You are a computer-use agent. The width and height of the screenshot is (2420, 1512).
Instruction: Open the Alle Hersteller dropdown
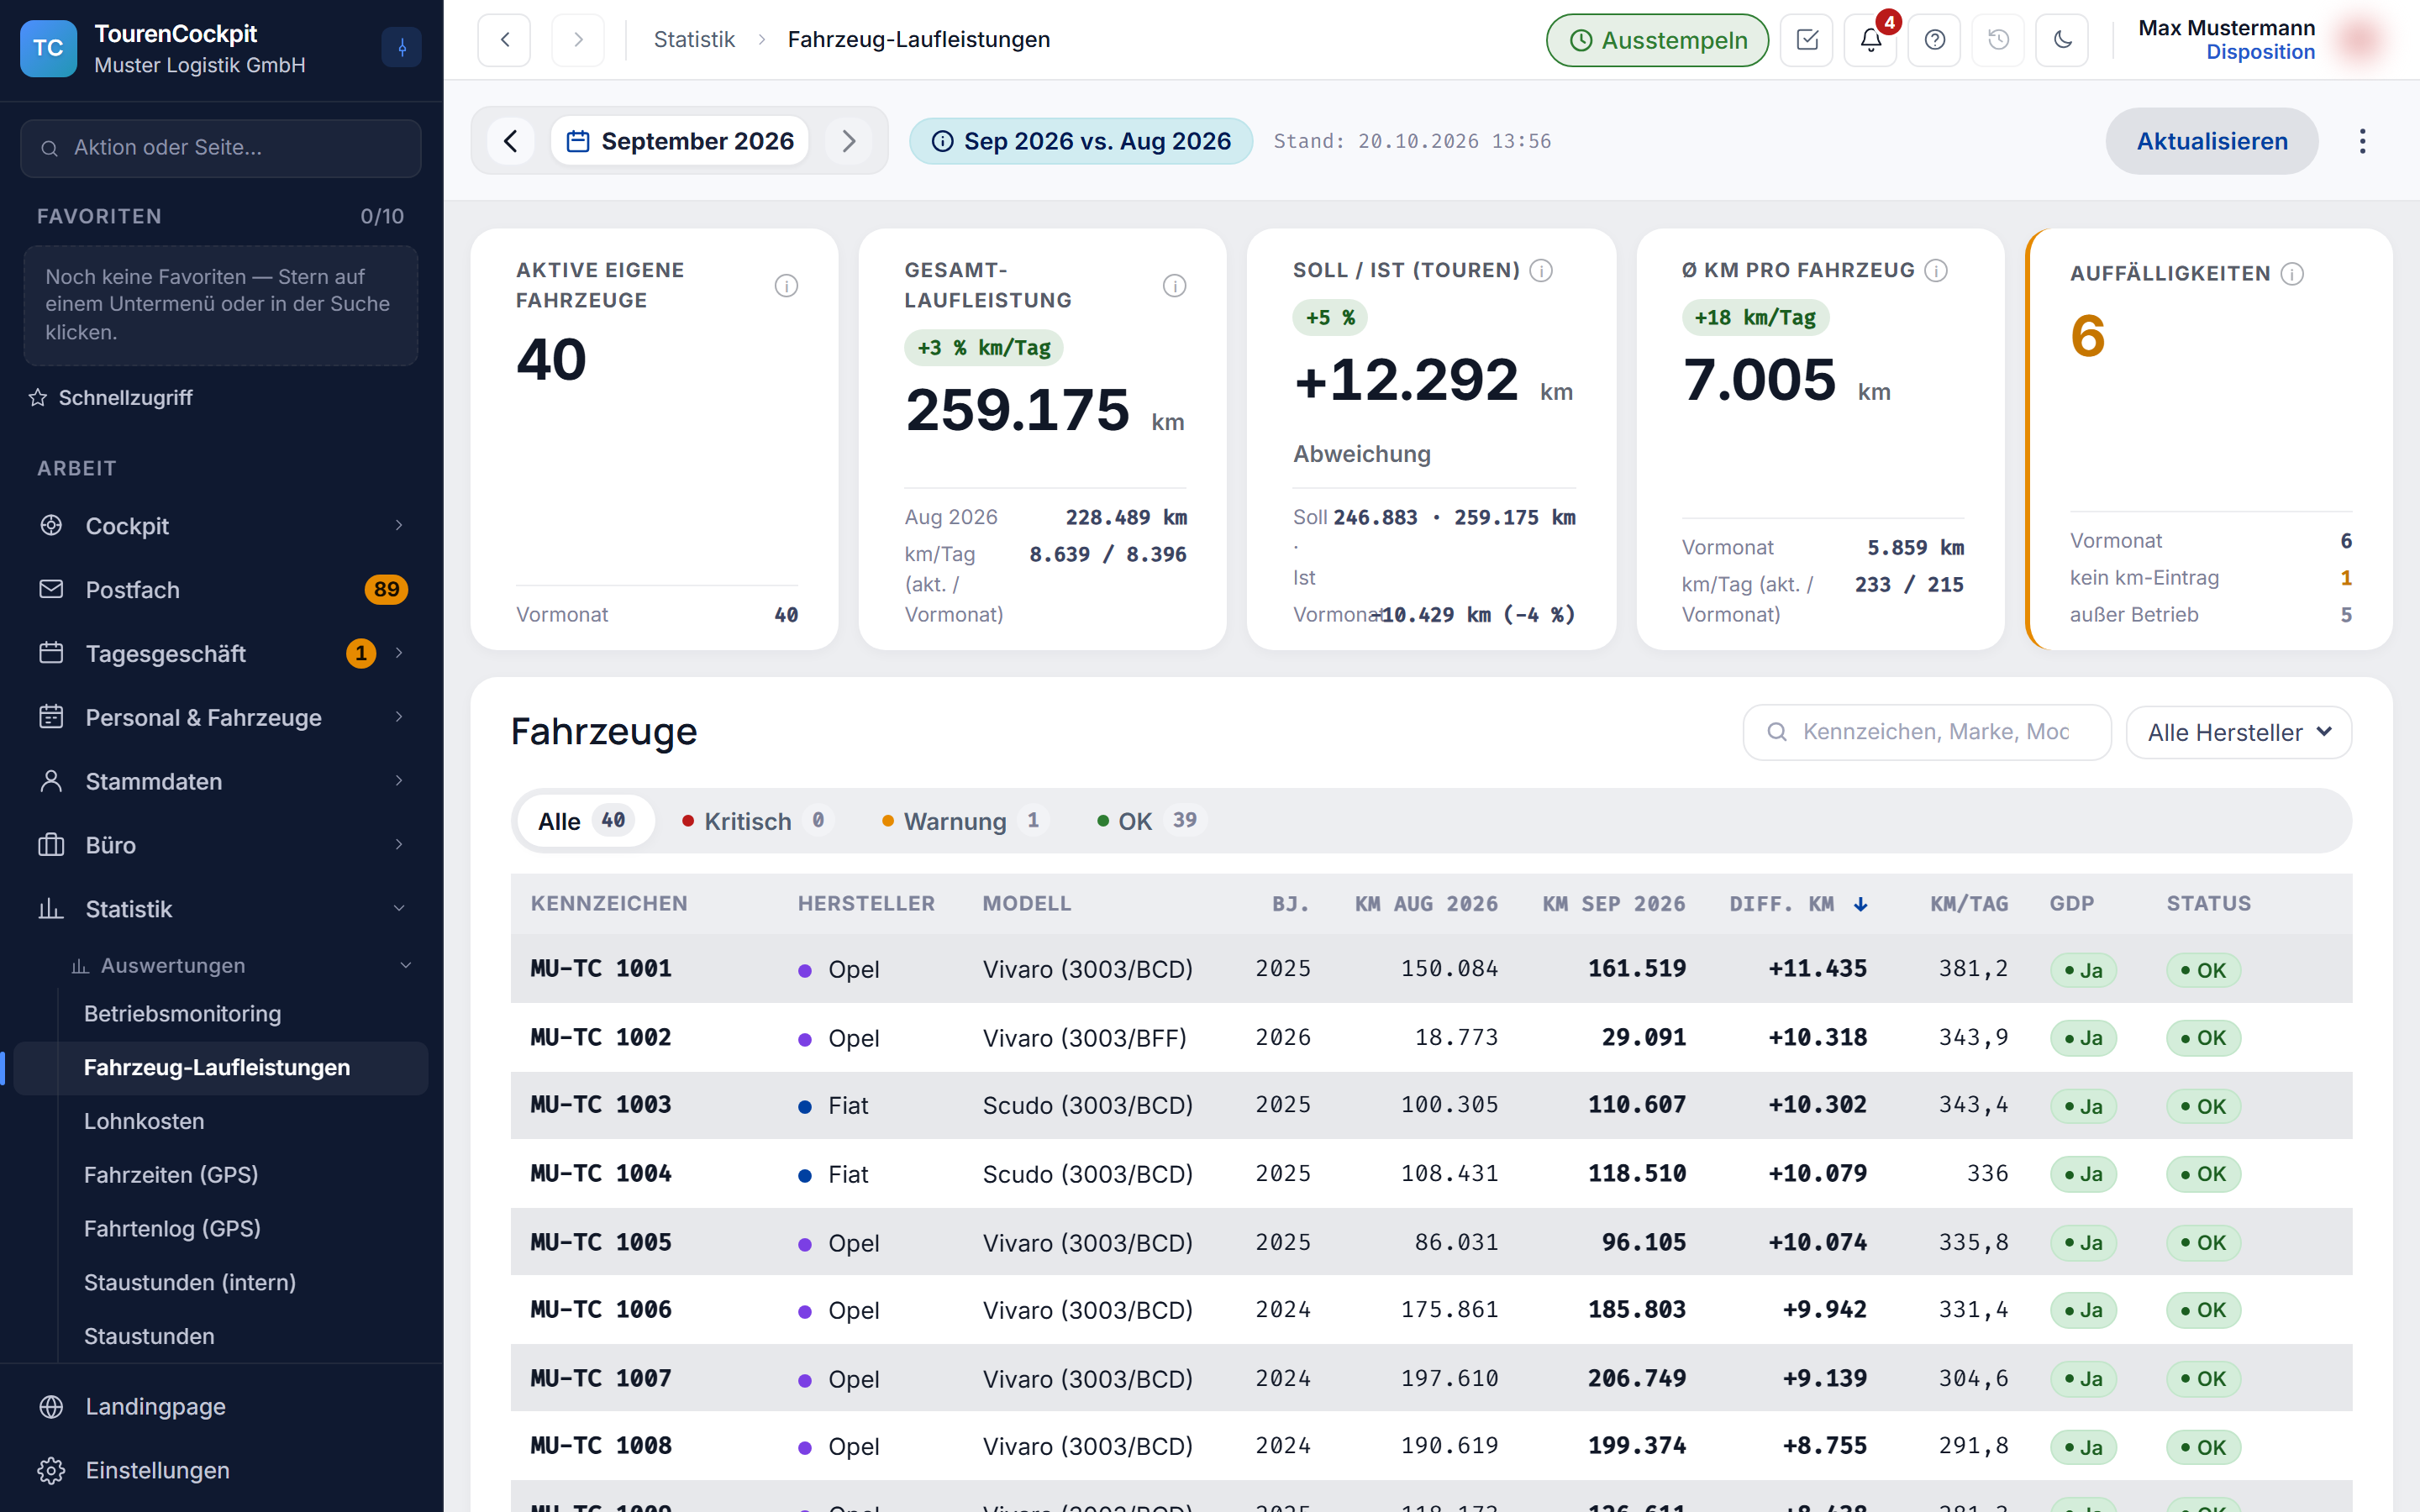(2238, 732)
